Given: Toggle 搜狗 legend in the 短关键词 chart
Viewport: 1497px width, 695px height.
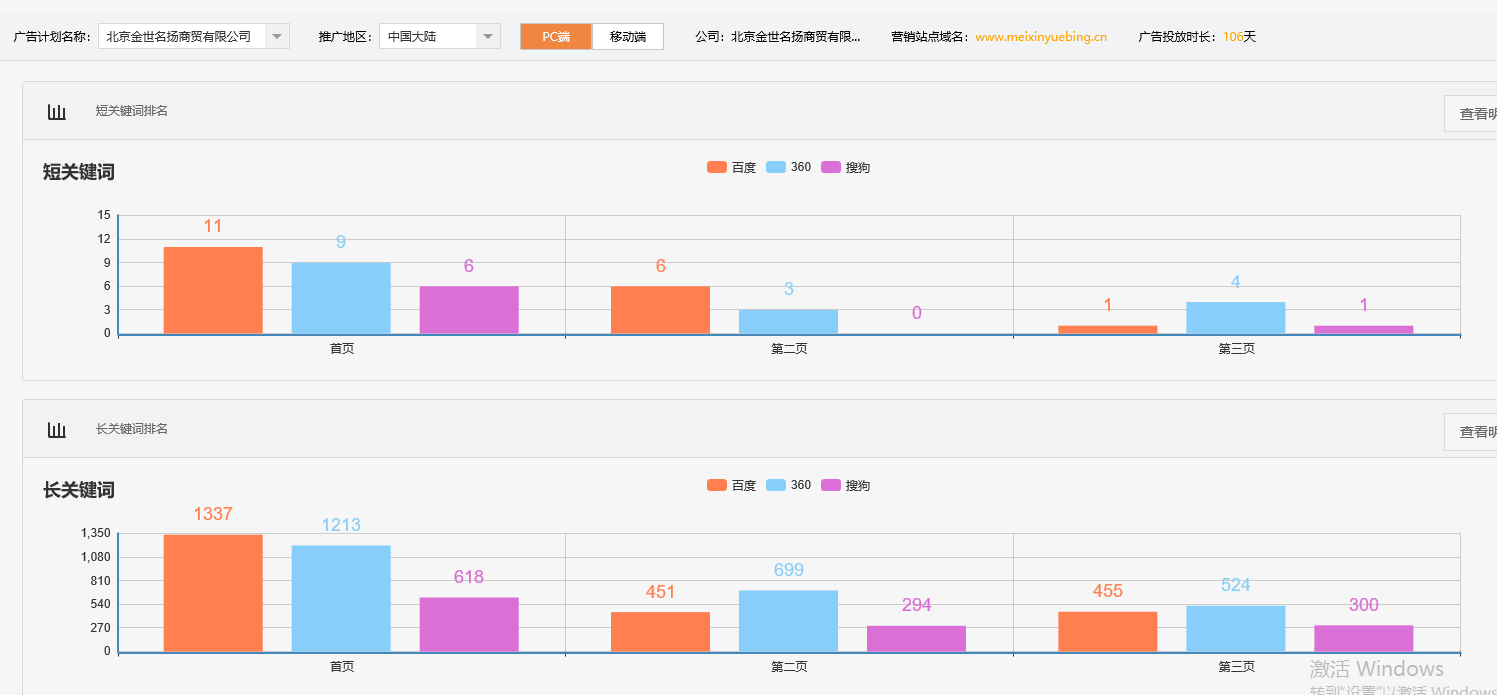Looking at the screenshot, I should coord(846,168).
